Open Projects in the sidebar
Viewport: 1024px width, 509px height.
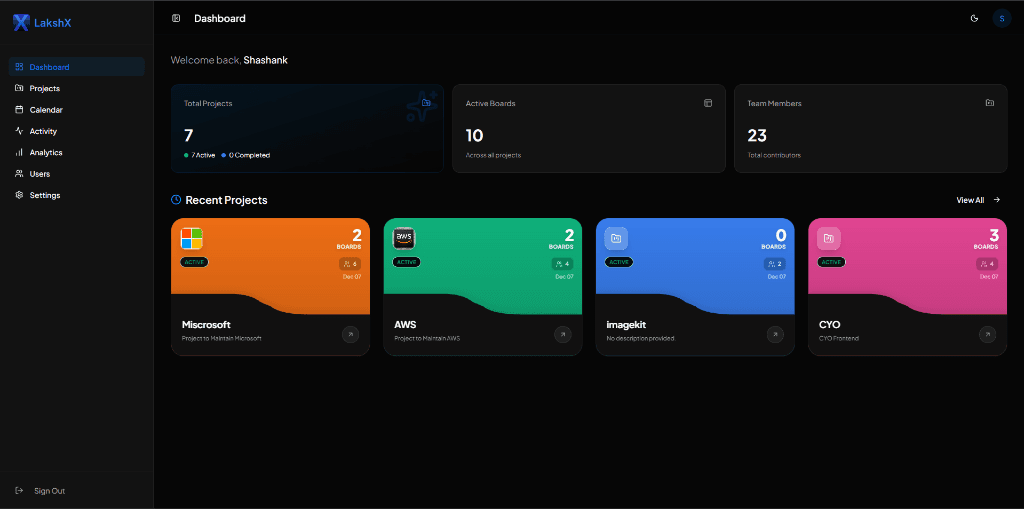click(x=44, y=88)
